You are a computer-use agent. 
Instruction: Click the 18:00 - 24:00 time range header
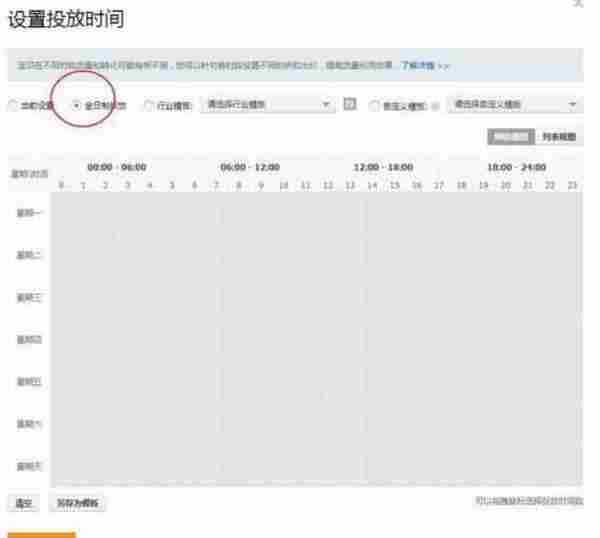click(x=516, y=167)
